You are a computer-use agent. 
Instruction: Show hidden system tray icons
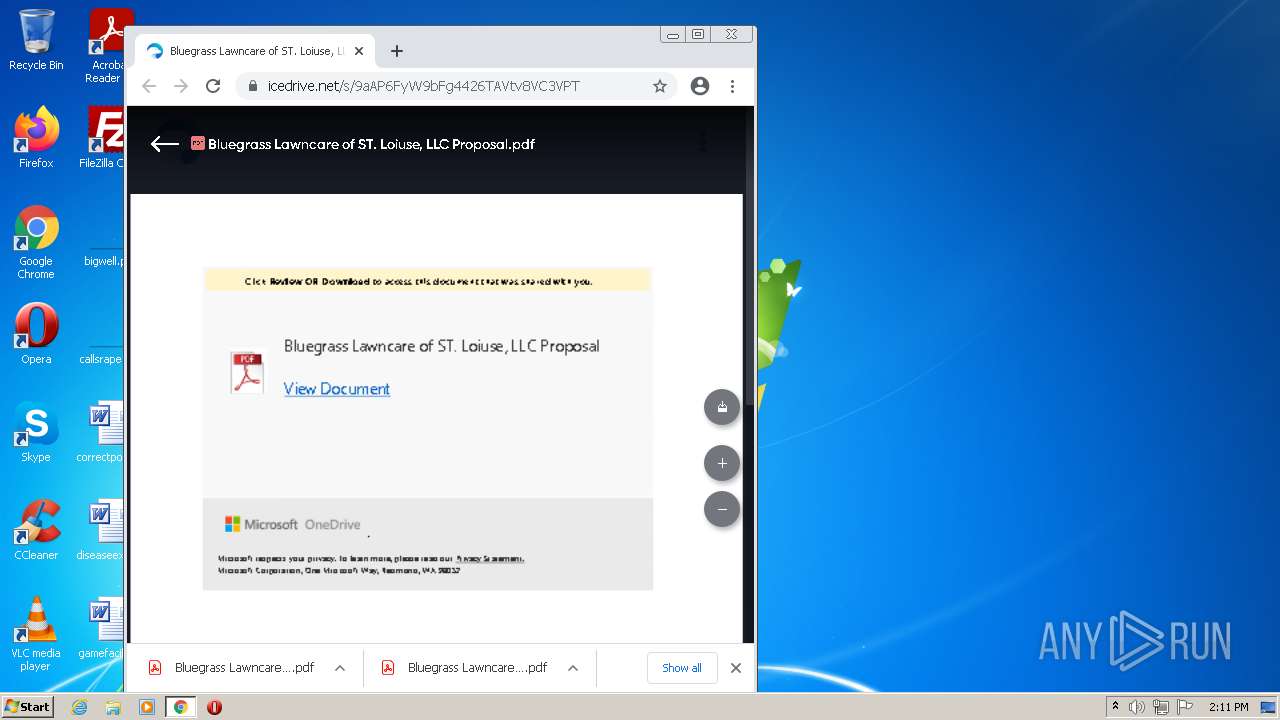[1115, 707]
